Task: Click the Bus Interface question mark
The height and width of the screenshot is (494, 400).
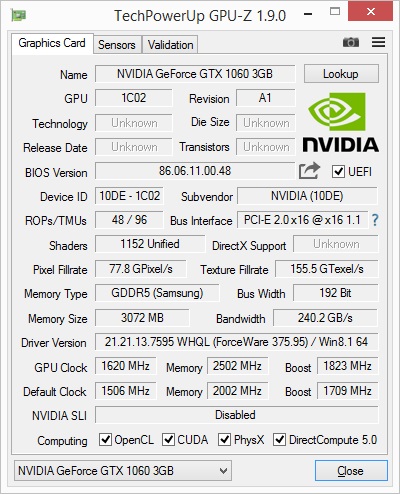Action: click(375, 220)
